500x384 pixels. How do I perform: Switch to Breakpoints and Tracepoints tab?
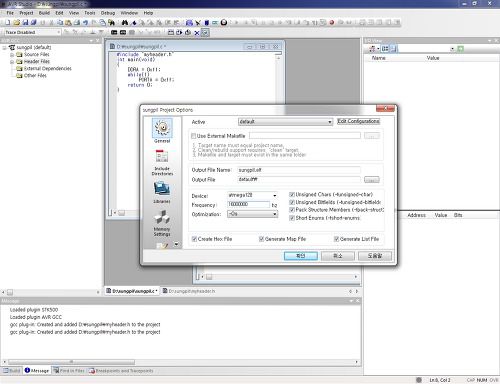121,371
